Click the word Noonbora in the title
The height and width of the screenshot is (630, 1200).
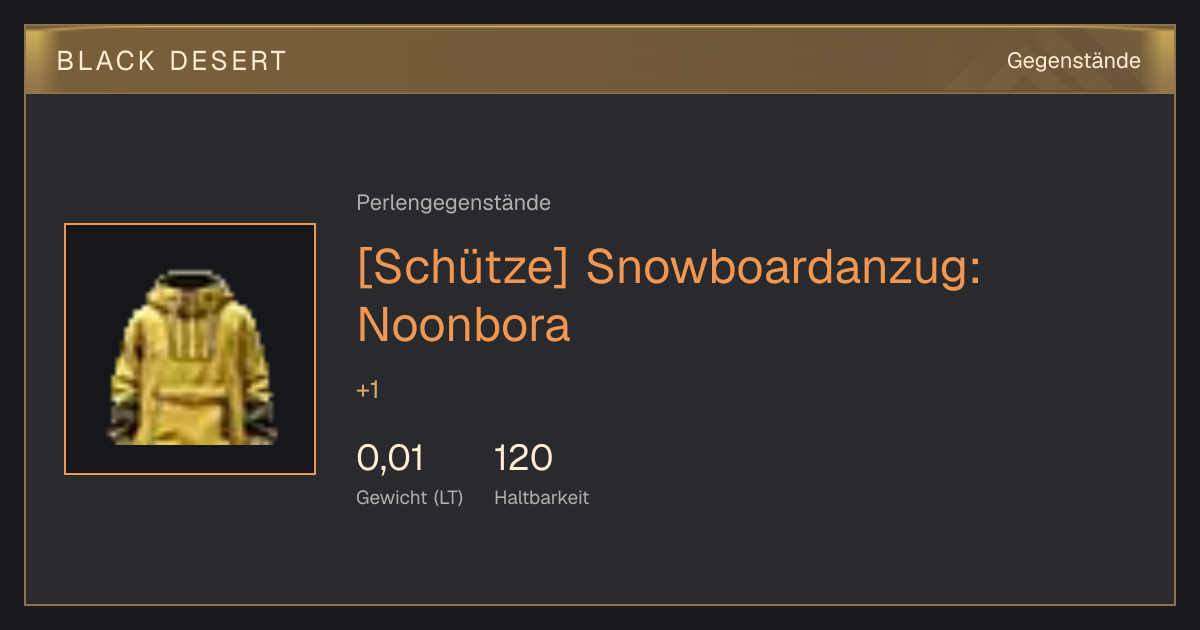[x=463, y=325]
